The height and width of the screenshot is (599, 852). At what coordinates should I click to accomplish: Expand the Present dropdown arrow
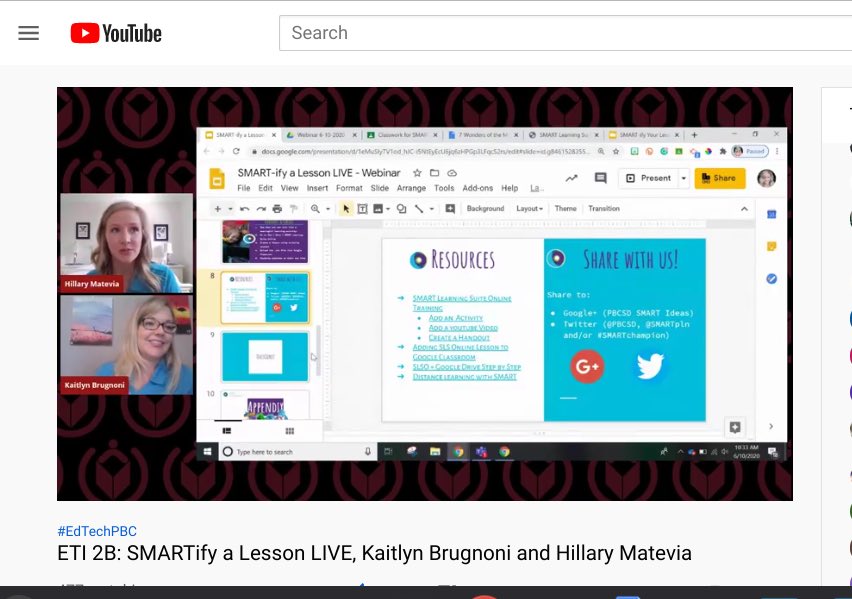684,178
